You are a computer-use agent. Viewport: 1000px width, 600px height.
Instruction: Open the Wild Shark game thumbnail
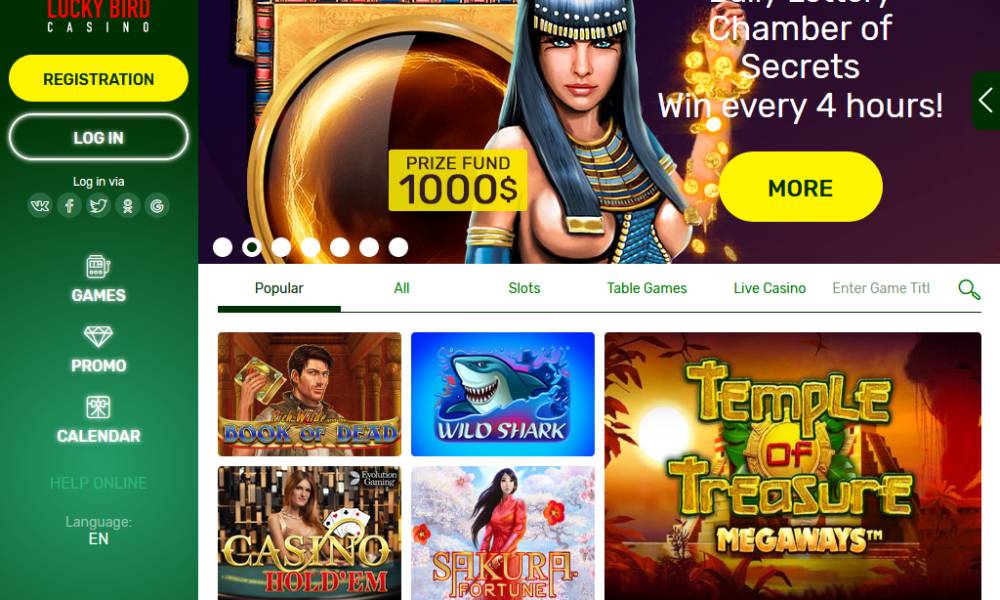pyautogui.click(x=503, y=394)
